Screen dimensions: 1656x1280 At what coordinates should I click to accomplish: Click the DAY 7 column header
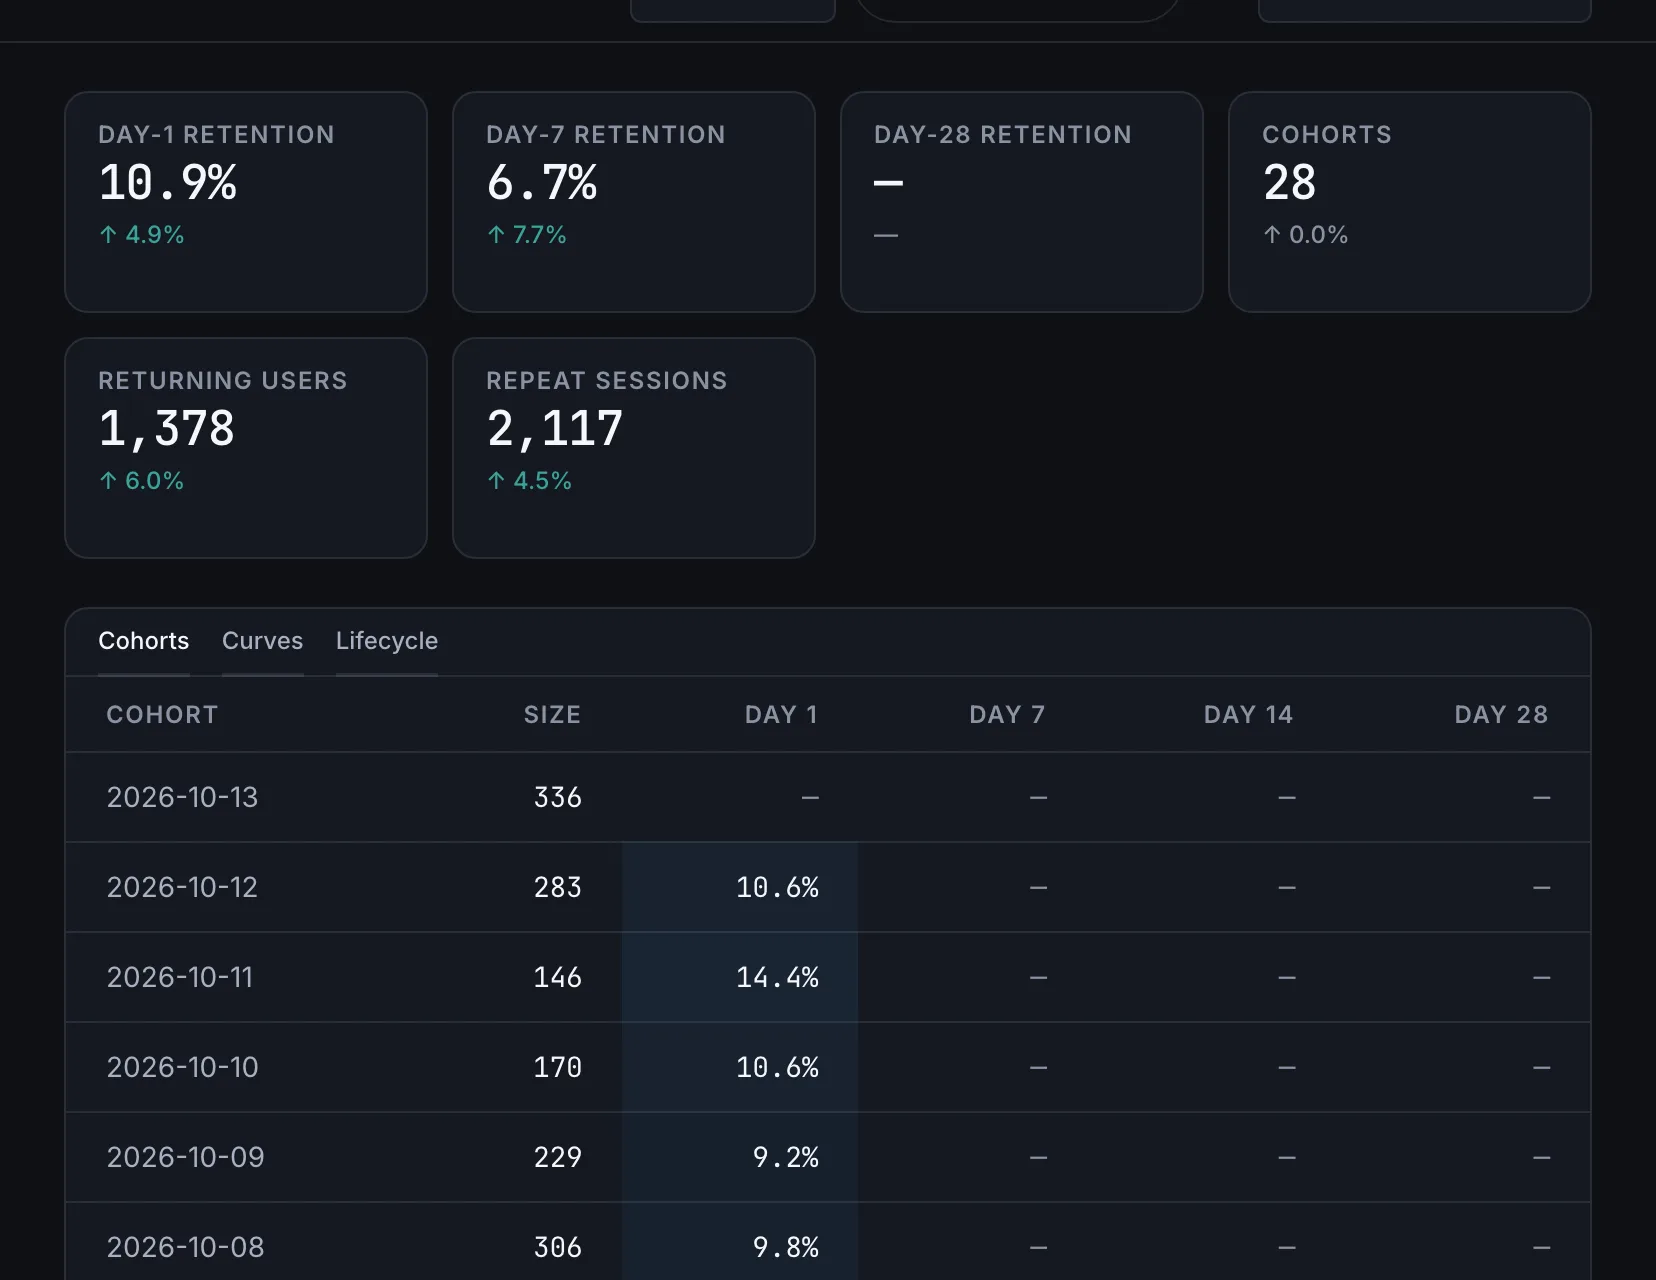(x=1007, y=715)
